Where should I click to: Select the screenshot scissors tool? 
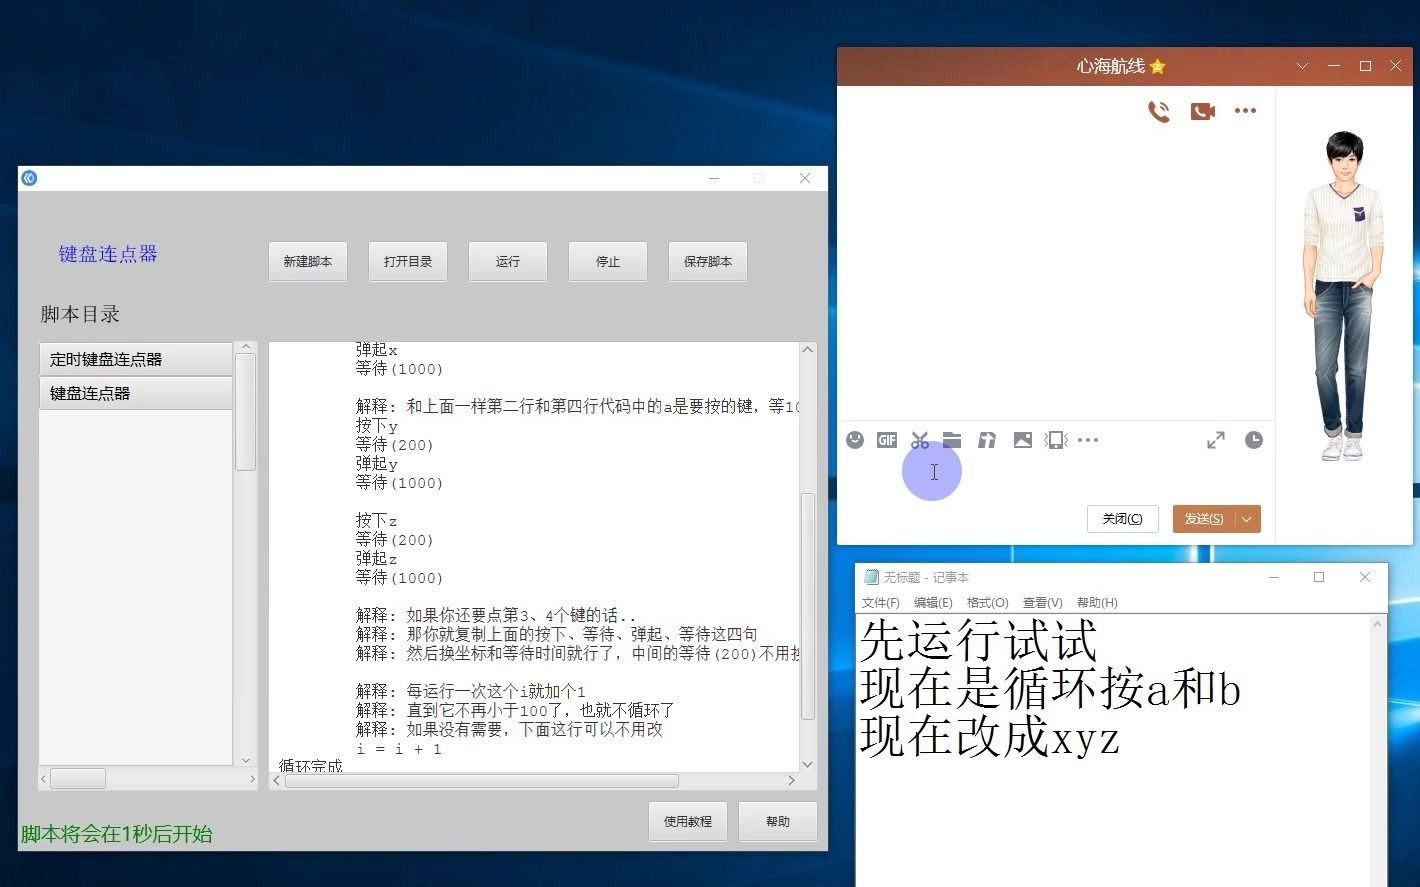(x=920, y=440)
